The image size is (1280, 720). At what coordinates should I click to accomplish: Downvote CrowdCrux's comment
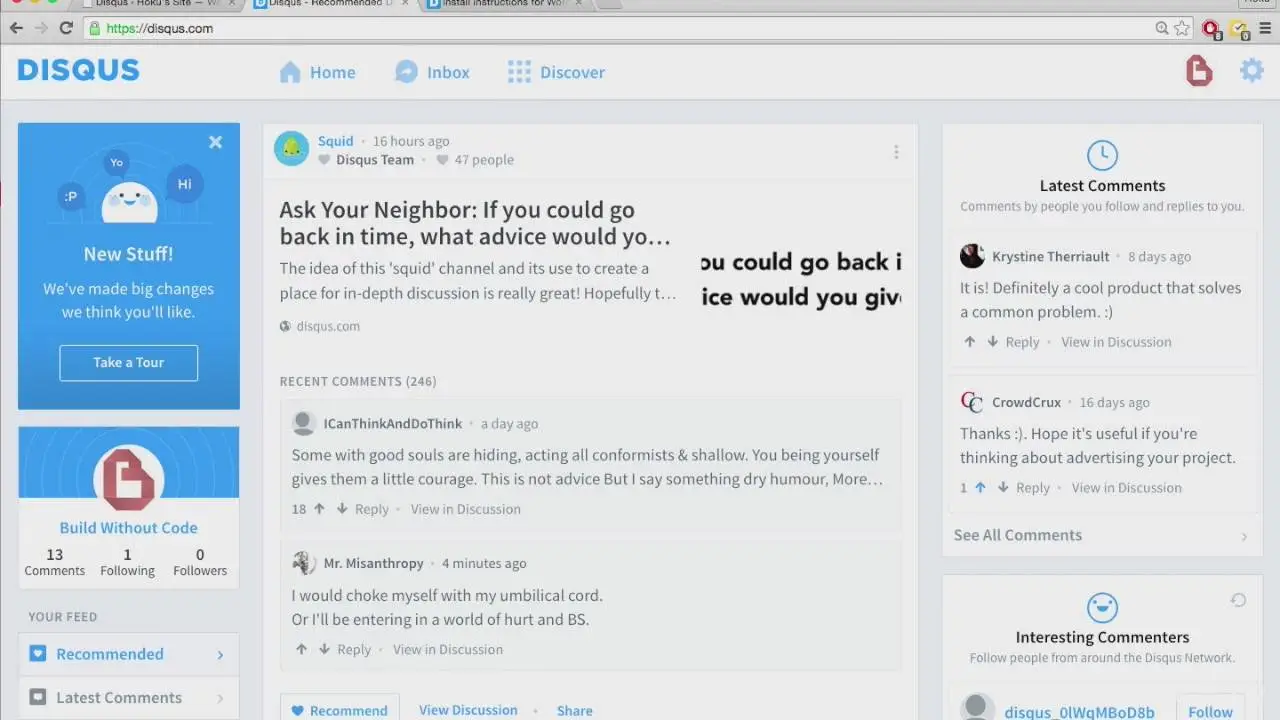pos(1003,488)
